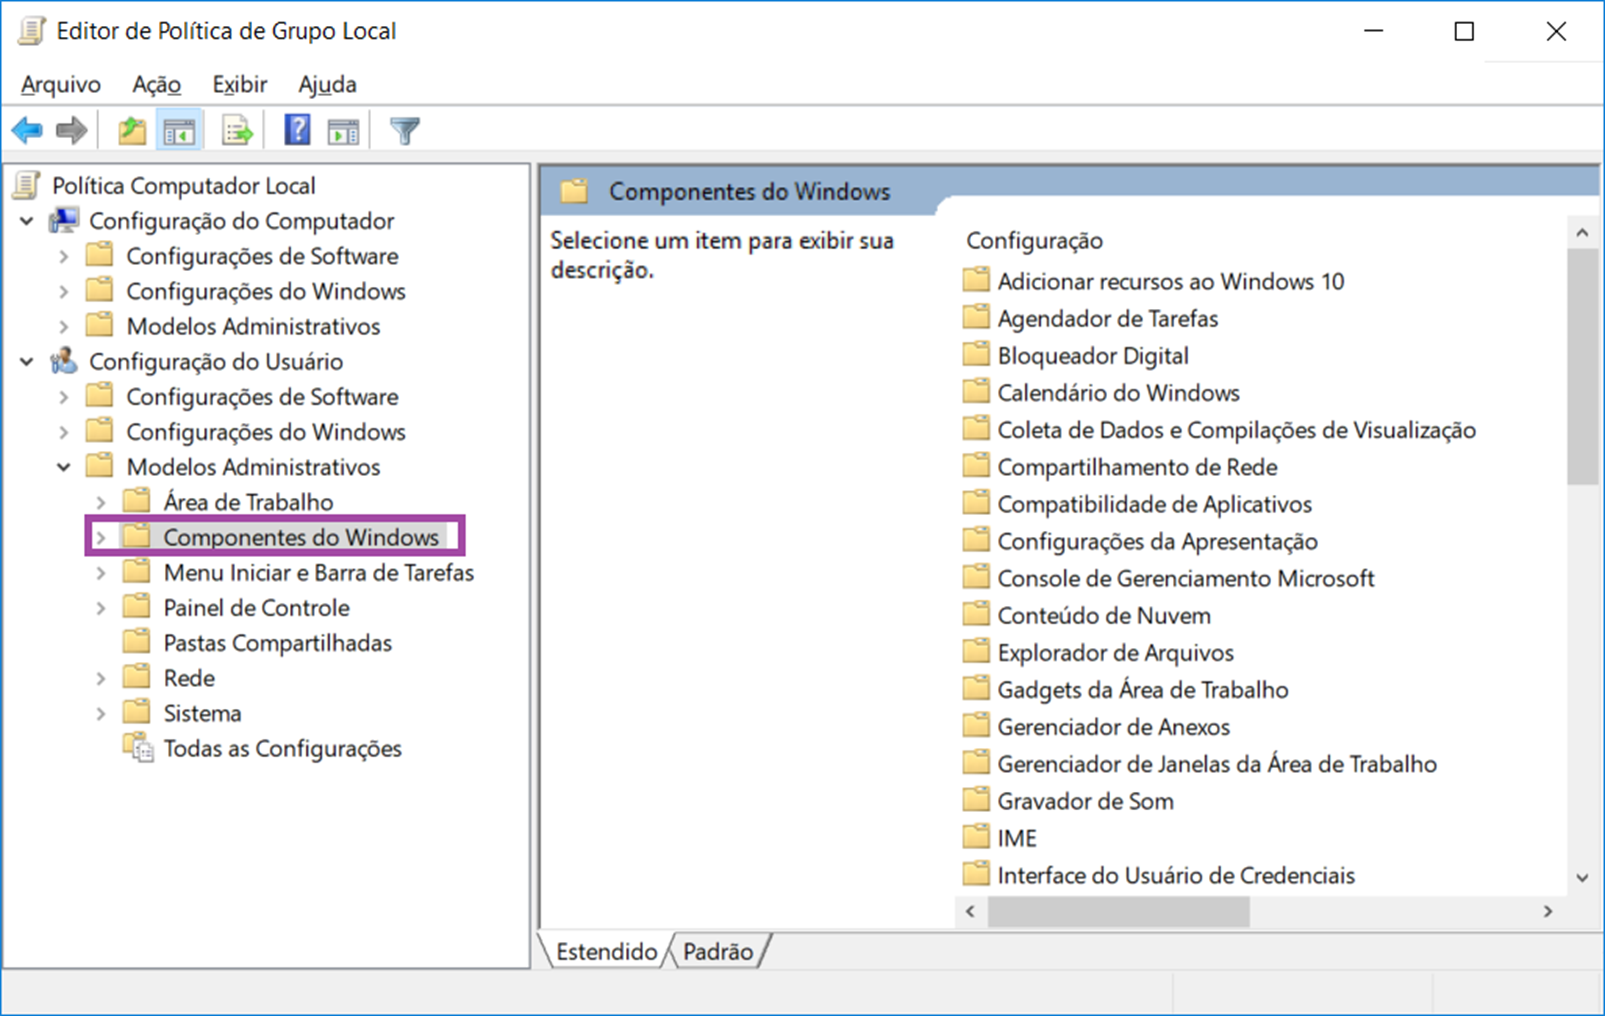Click folder icon beside IME
1605x1016 pixels.
(976, 837)
